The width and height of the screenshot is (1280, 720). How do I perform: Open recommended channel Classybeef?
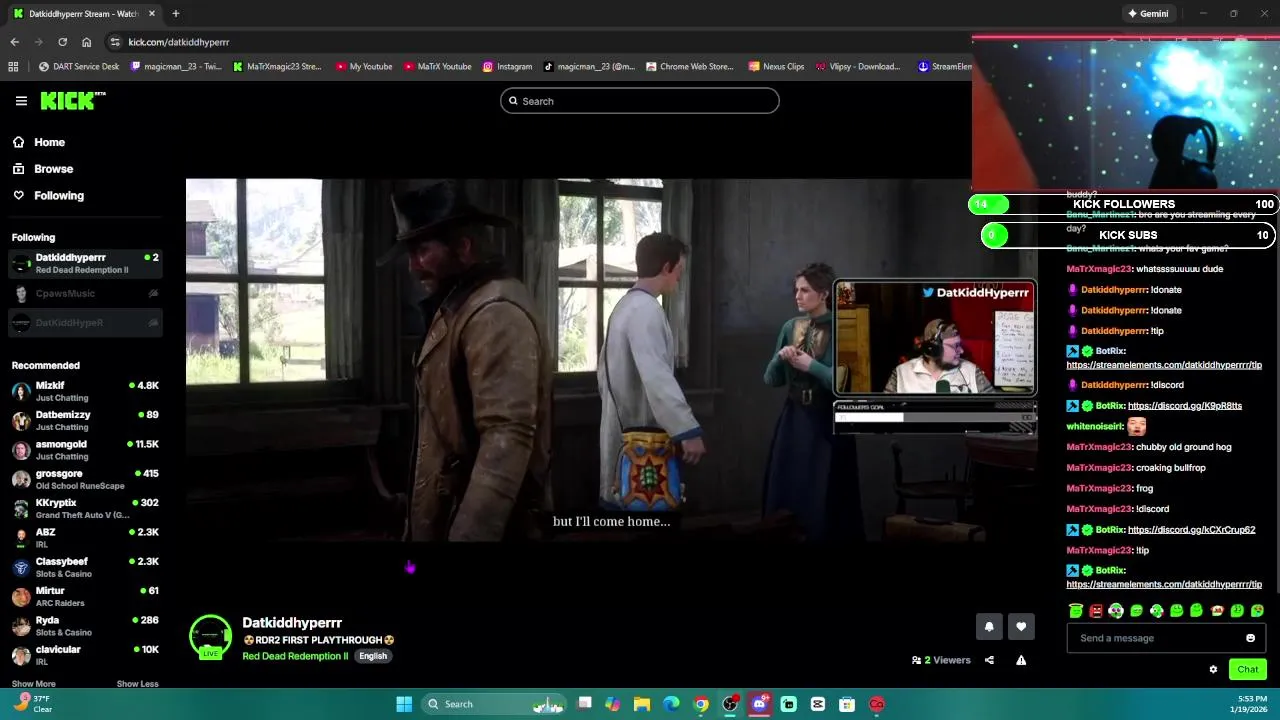[x=85, y=567]
